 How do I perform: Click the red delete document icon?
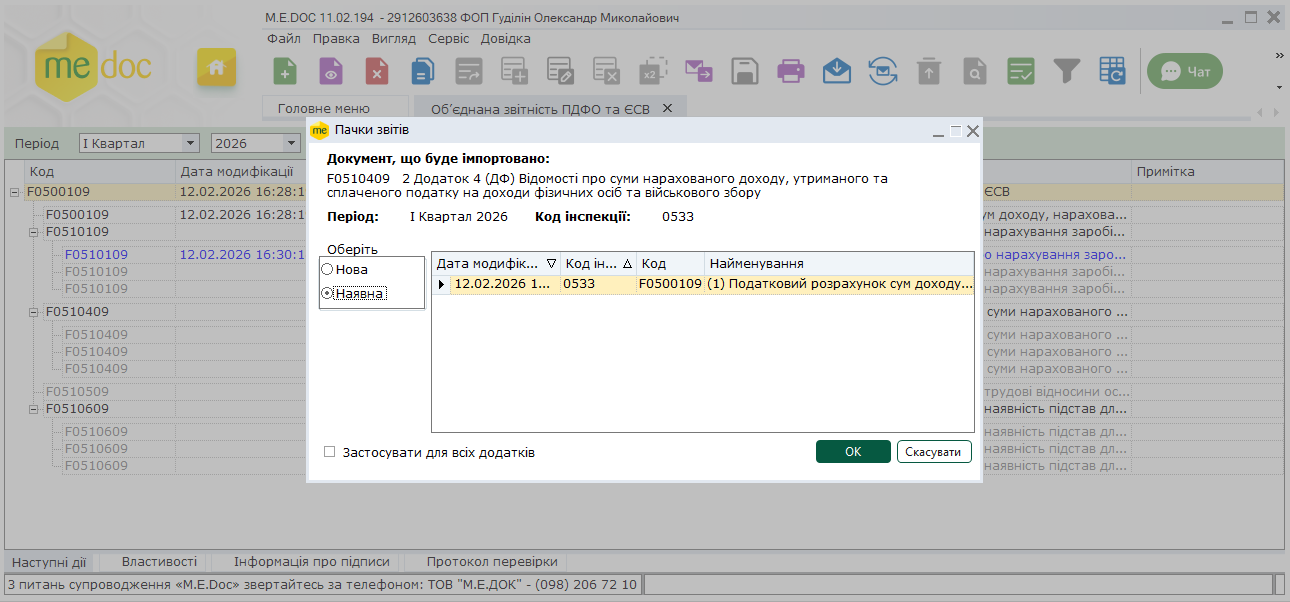pos(377,71)
